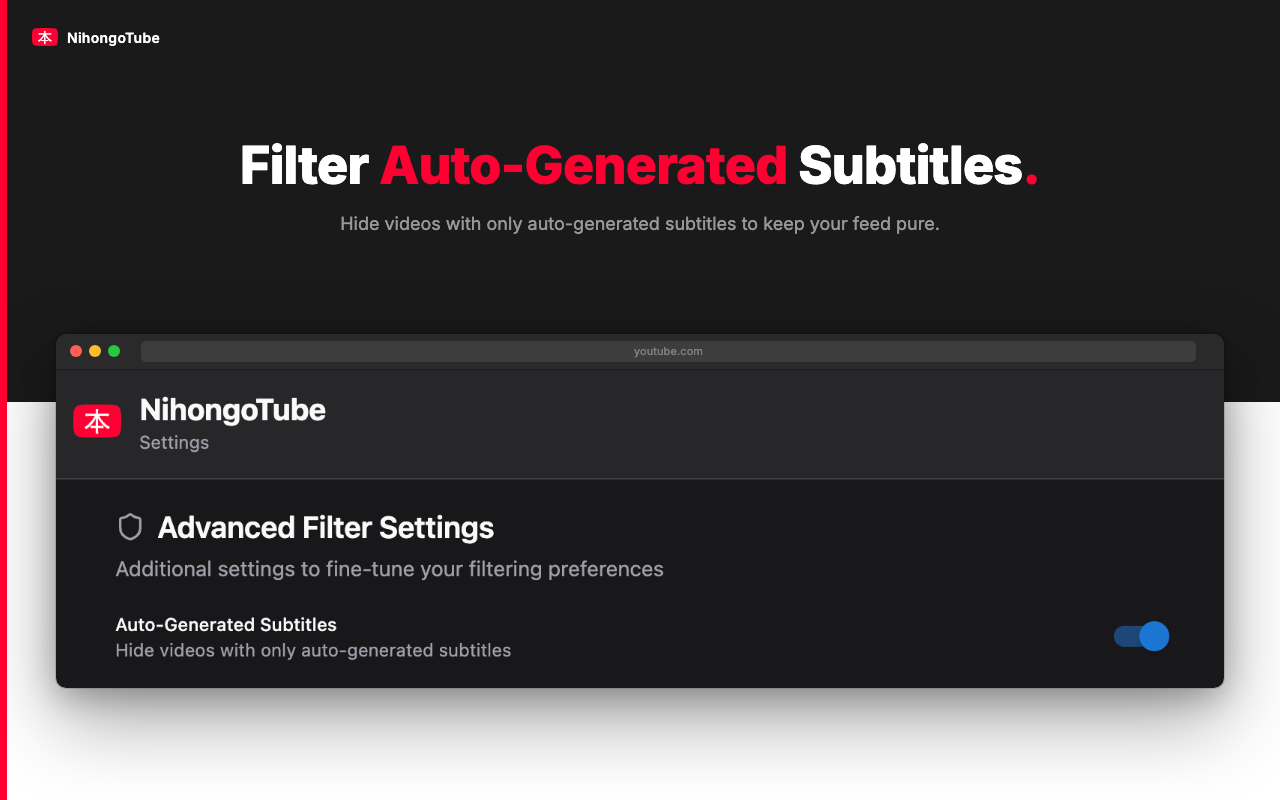Click the large NihongoTube title in panel
Viewport: 1280px width, 800px height.
tap(233, 410)
